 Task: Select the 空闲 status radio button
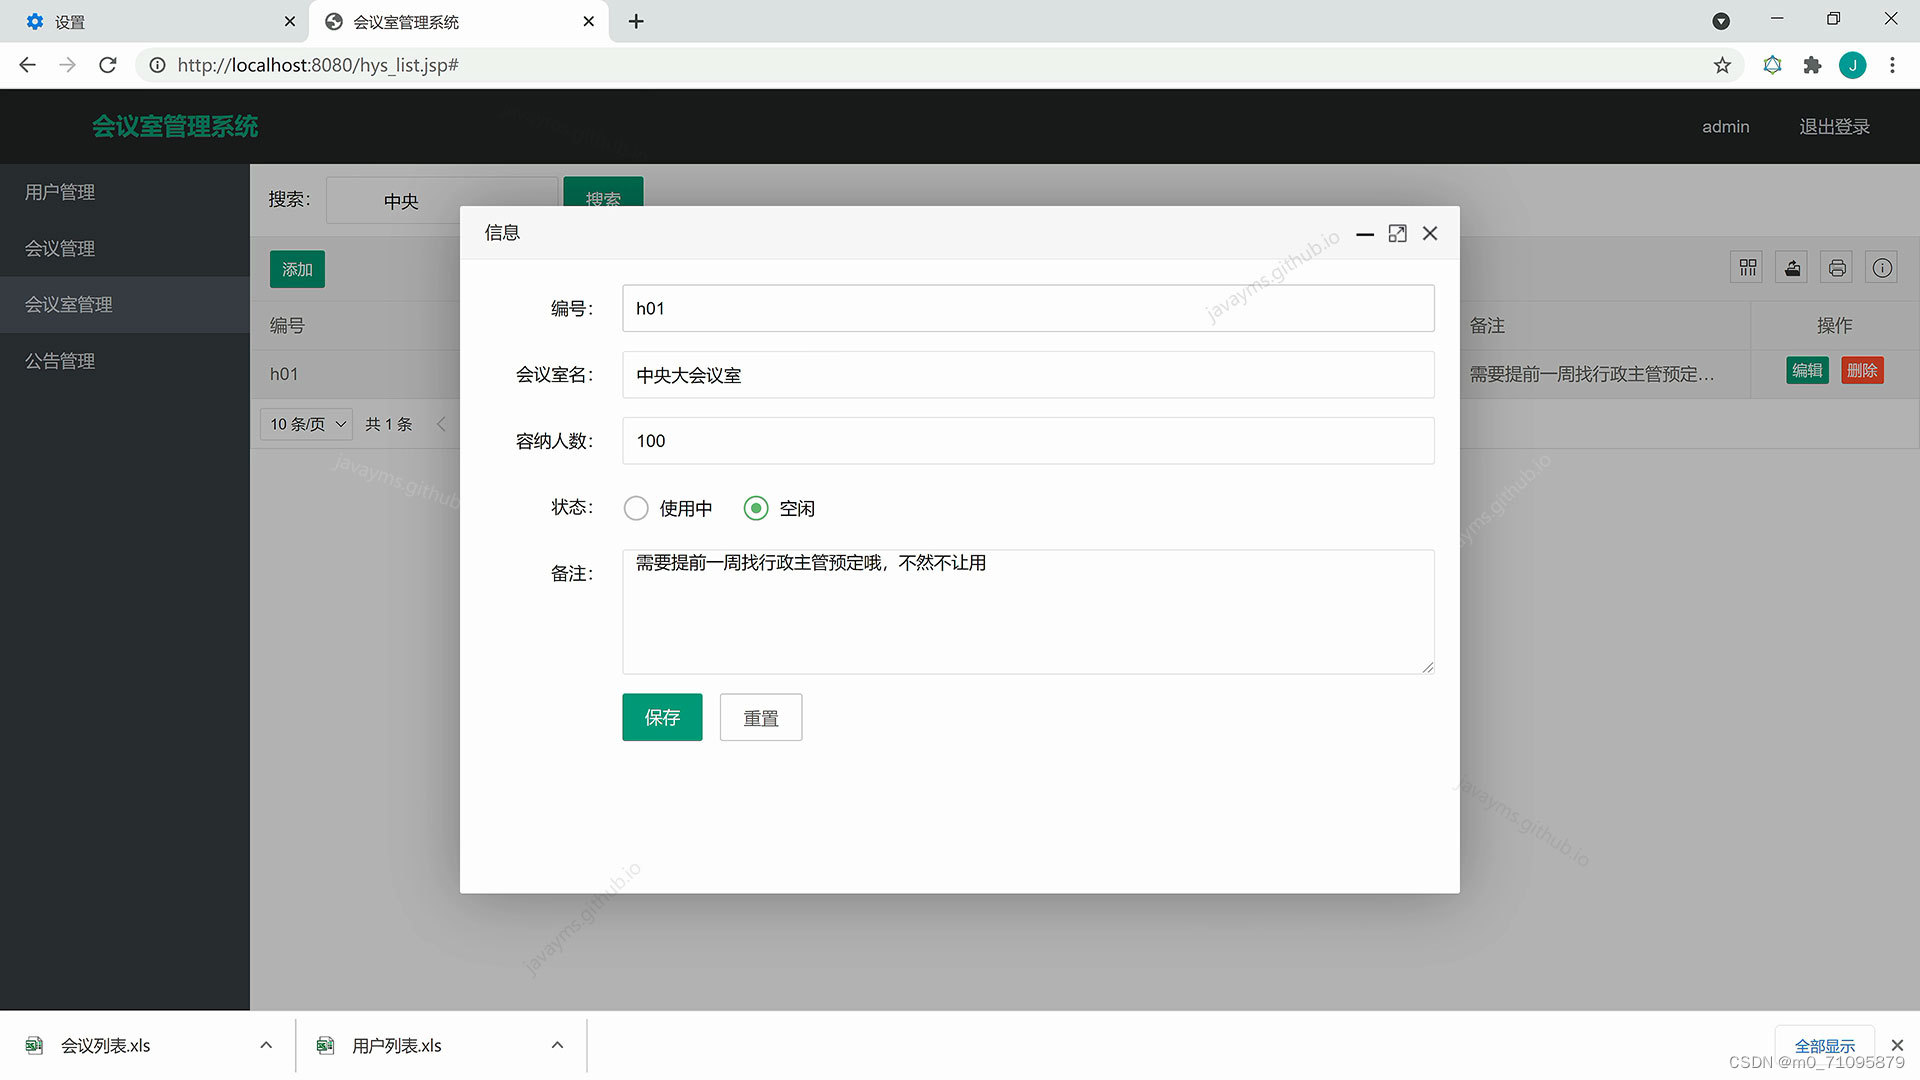pos(756,508)
